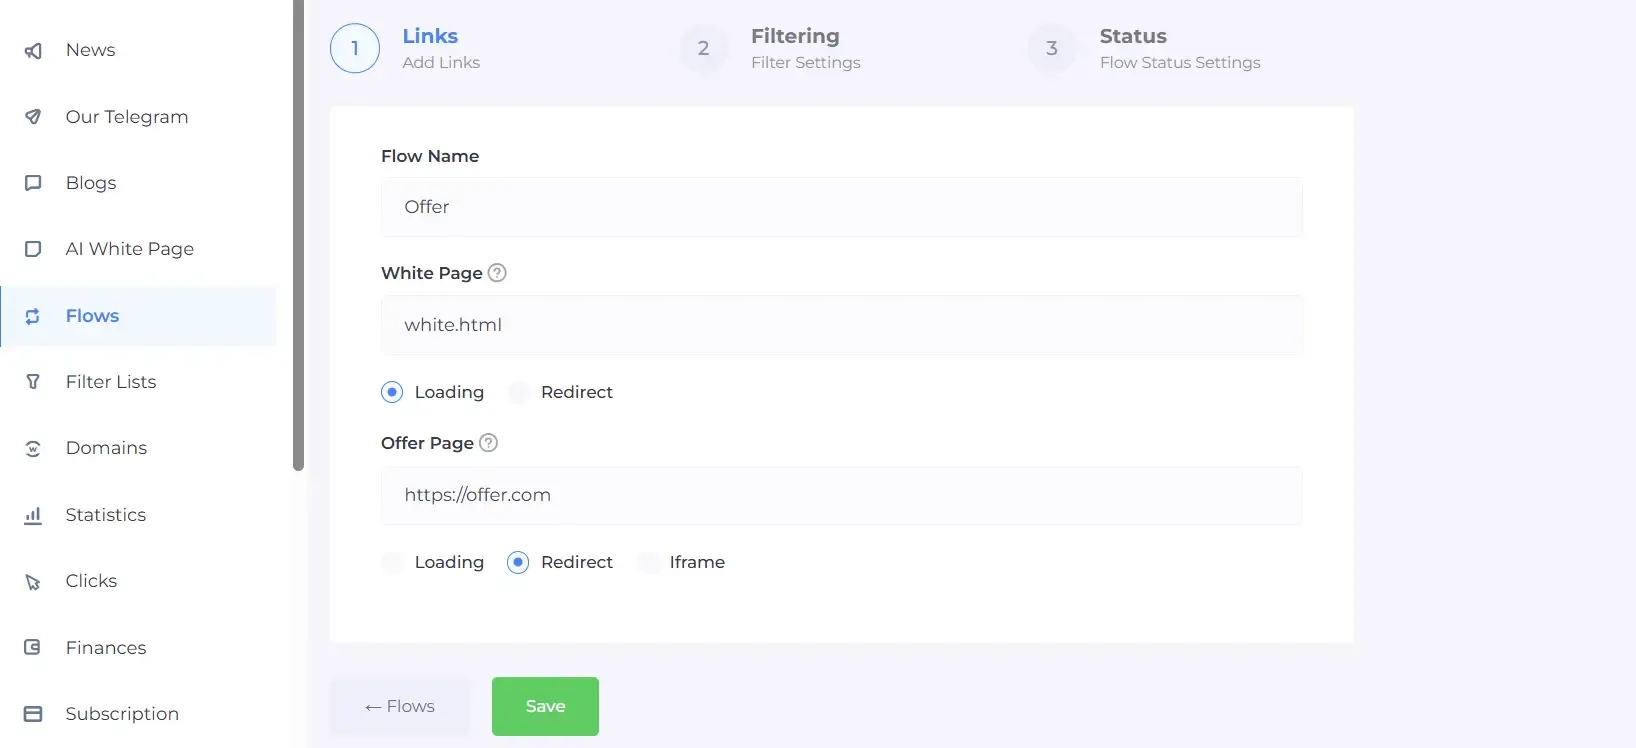Select Loading for the White Page
Viewport: 1636px width, 748px height.
click(392, 393)
